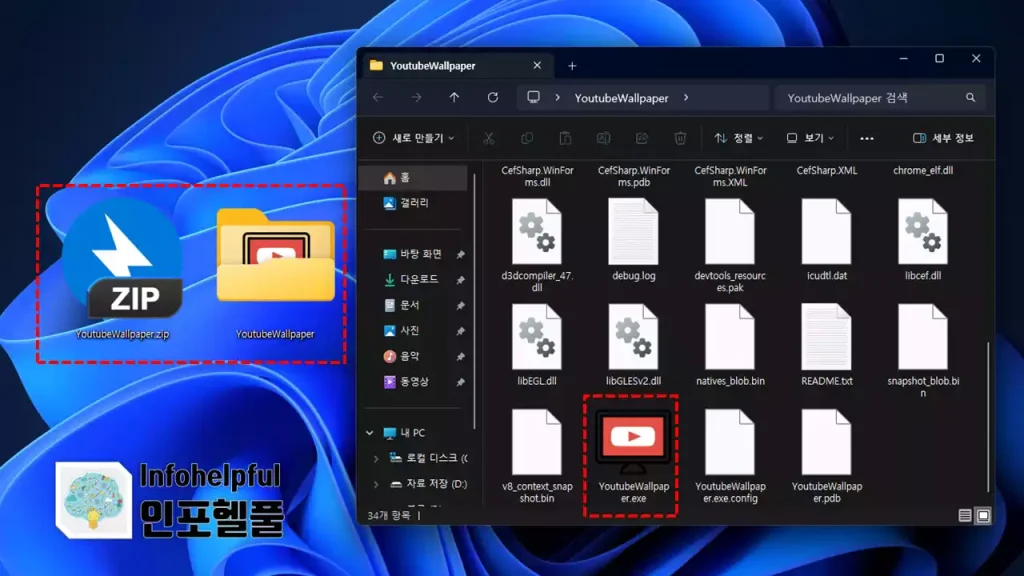This screenshot has height=576, width=1024.
Task: Click the file list vertical scrollbar
Action: click(x=989, y=417)
